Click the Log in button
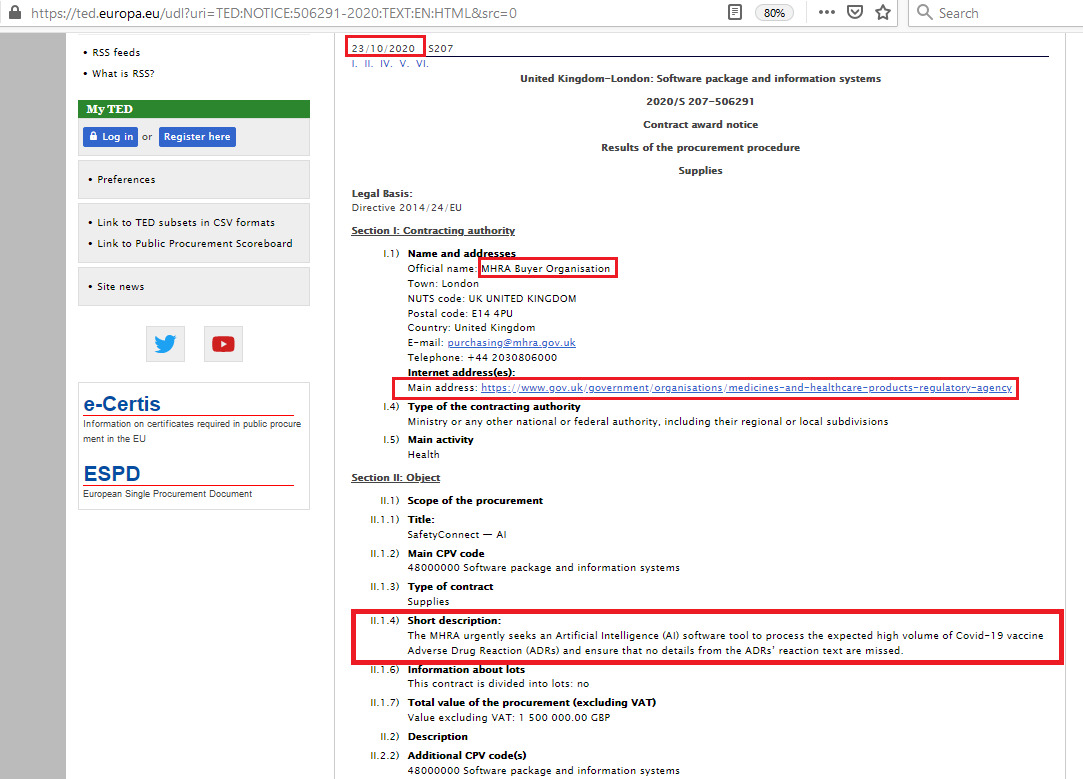 111,137
